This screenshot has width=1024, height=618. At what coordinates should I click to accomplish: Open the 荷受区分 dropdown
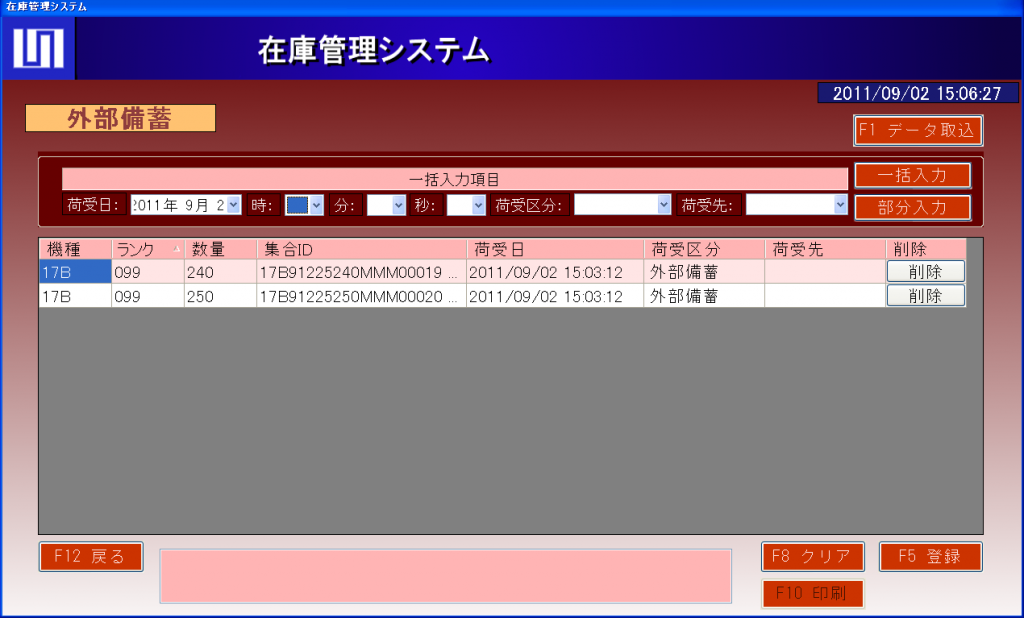point(664,205)
